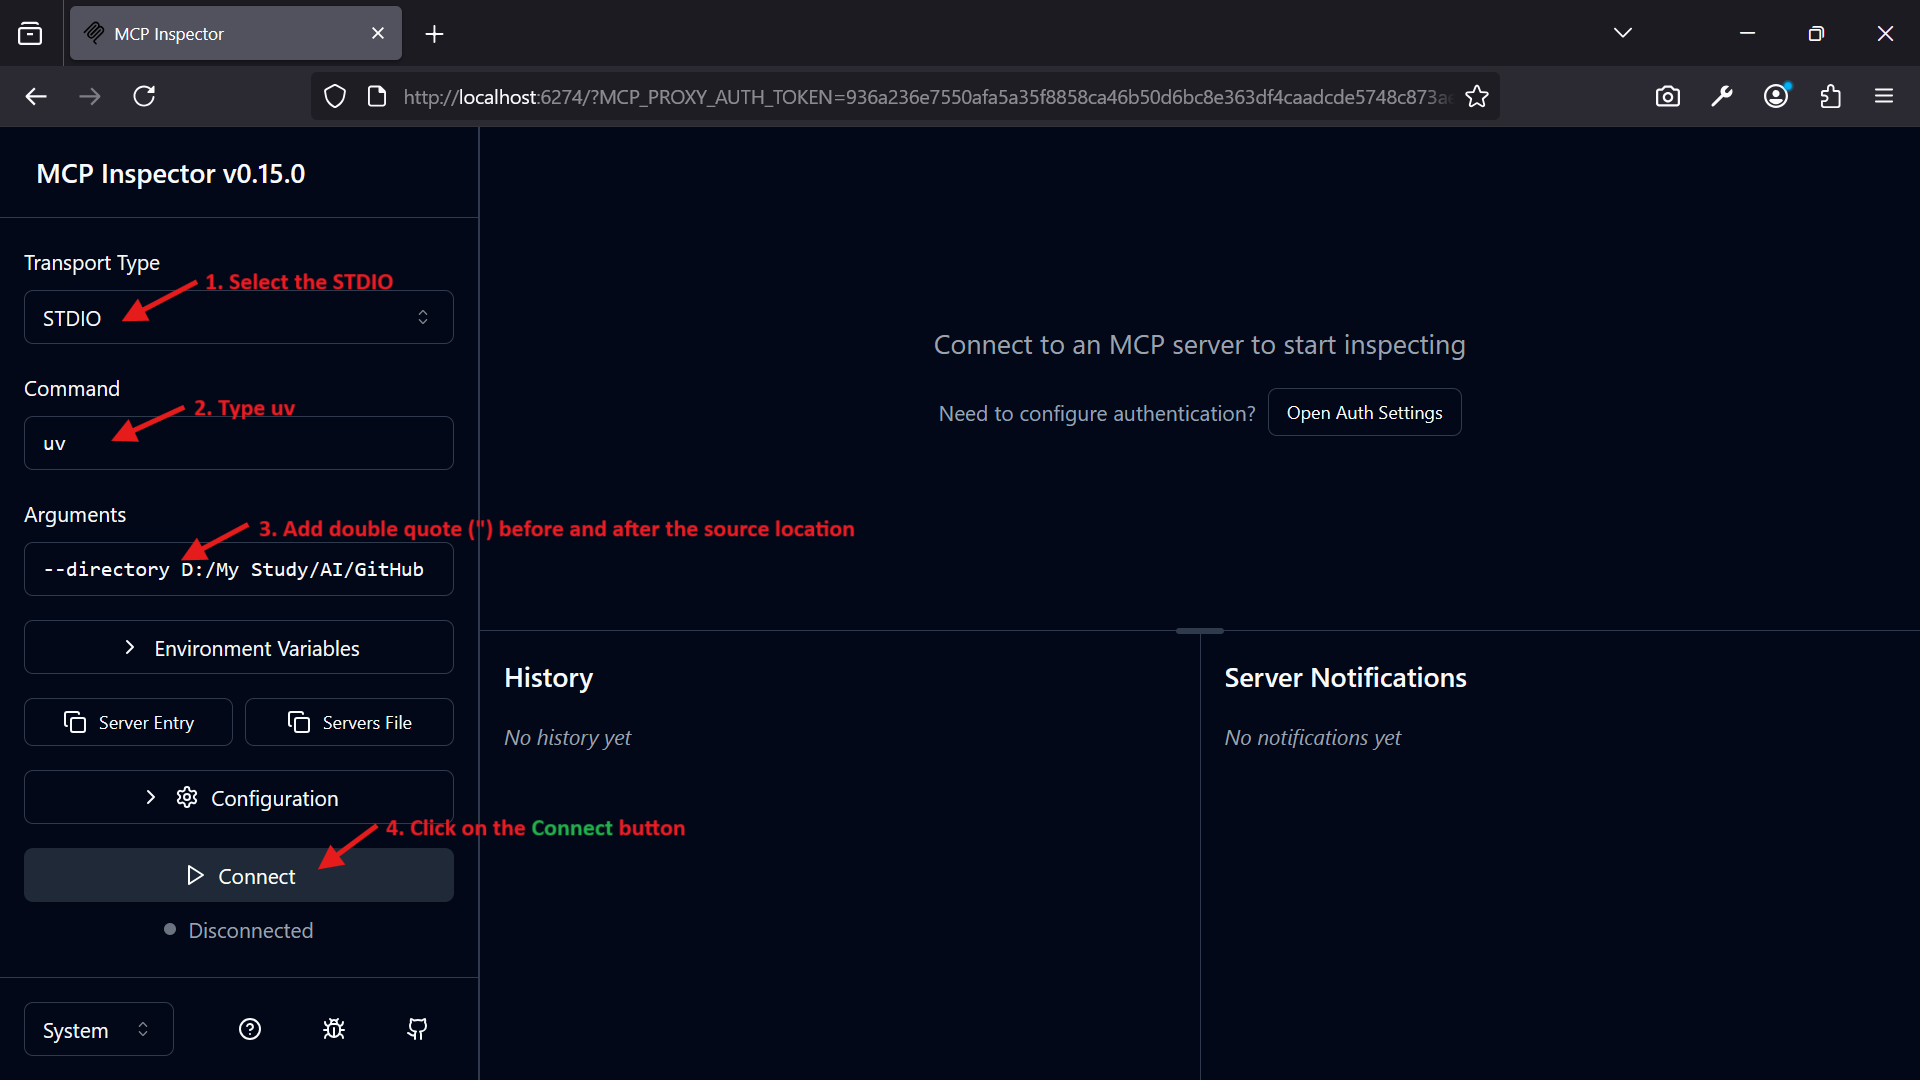Copy Server Entry configuration

tap(128, 722)
